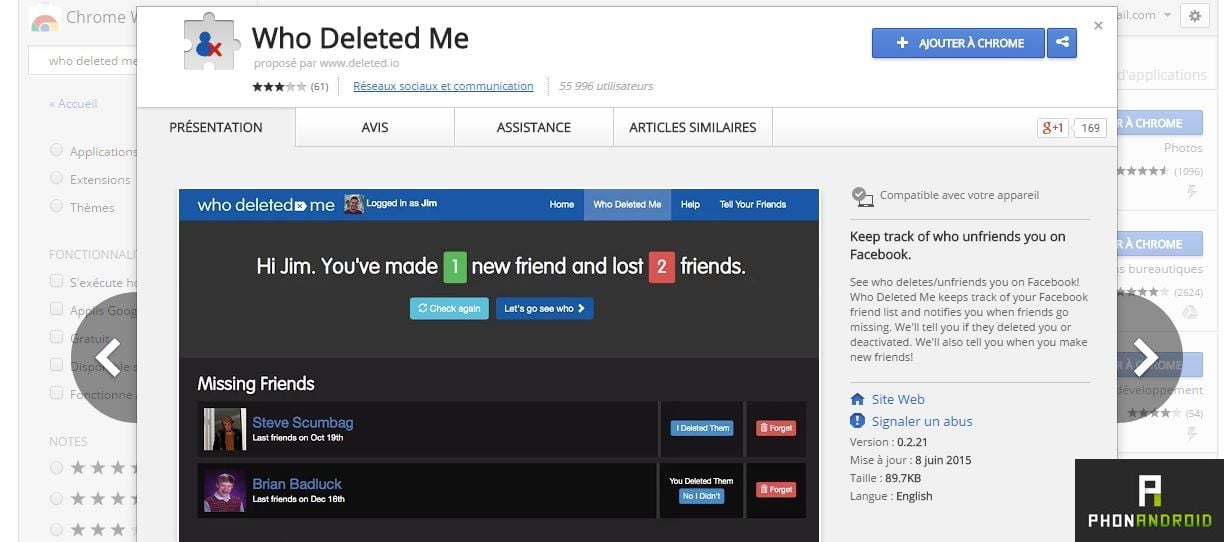The width and height of the screenshot is (1224, 542).
Task: Click the share icon button
Action: coord(1062,43)
